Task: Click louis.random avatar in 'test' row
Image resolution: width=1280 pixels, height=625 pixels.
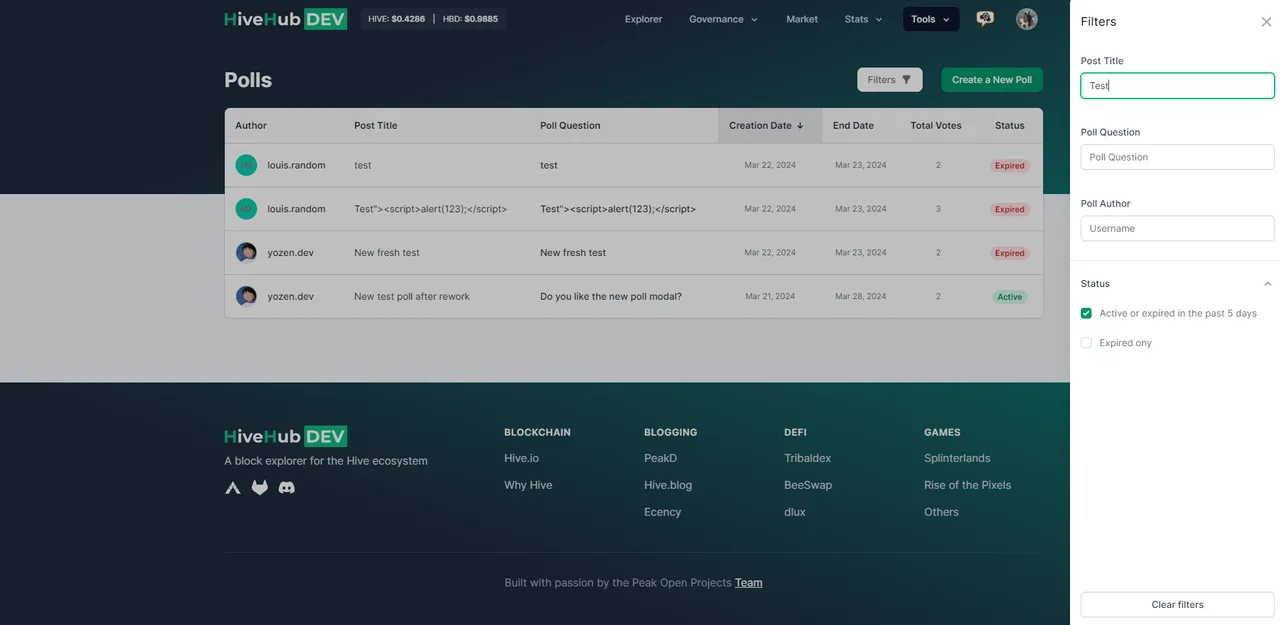Action: point(246,165)
